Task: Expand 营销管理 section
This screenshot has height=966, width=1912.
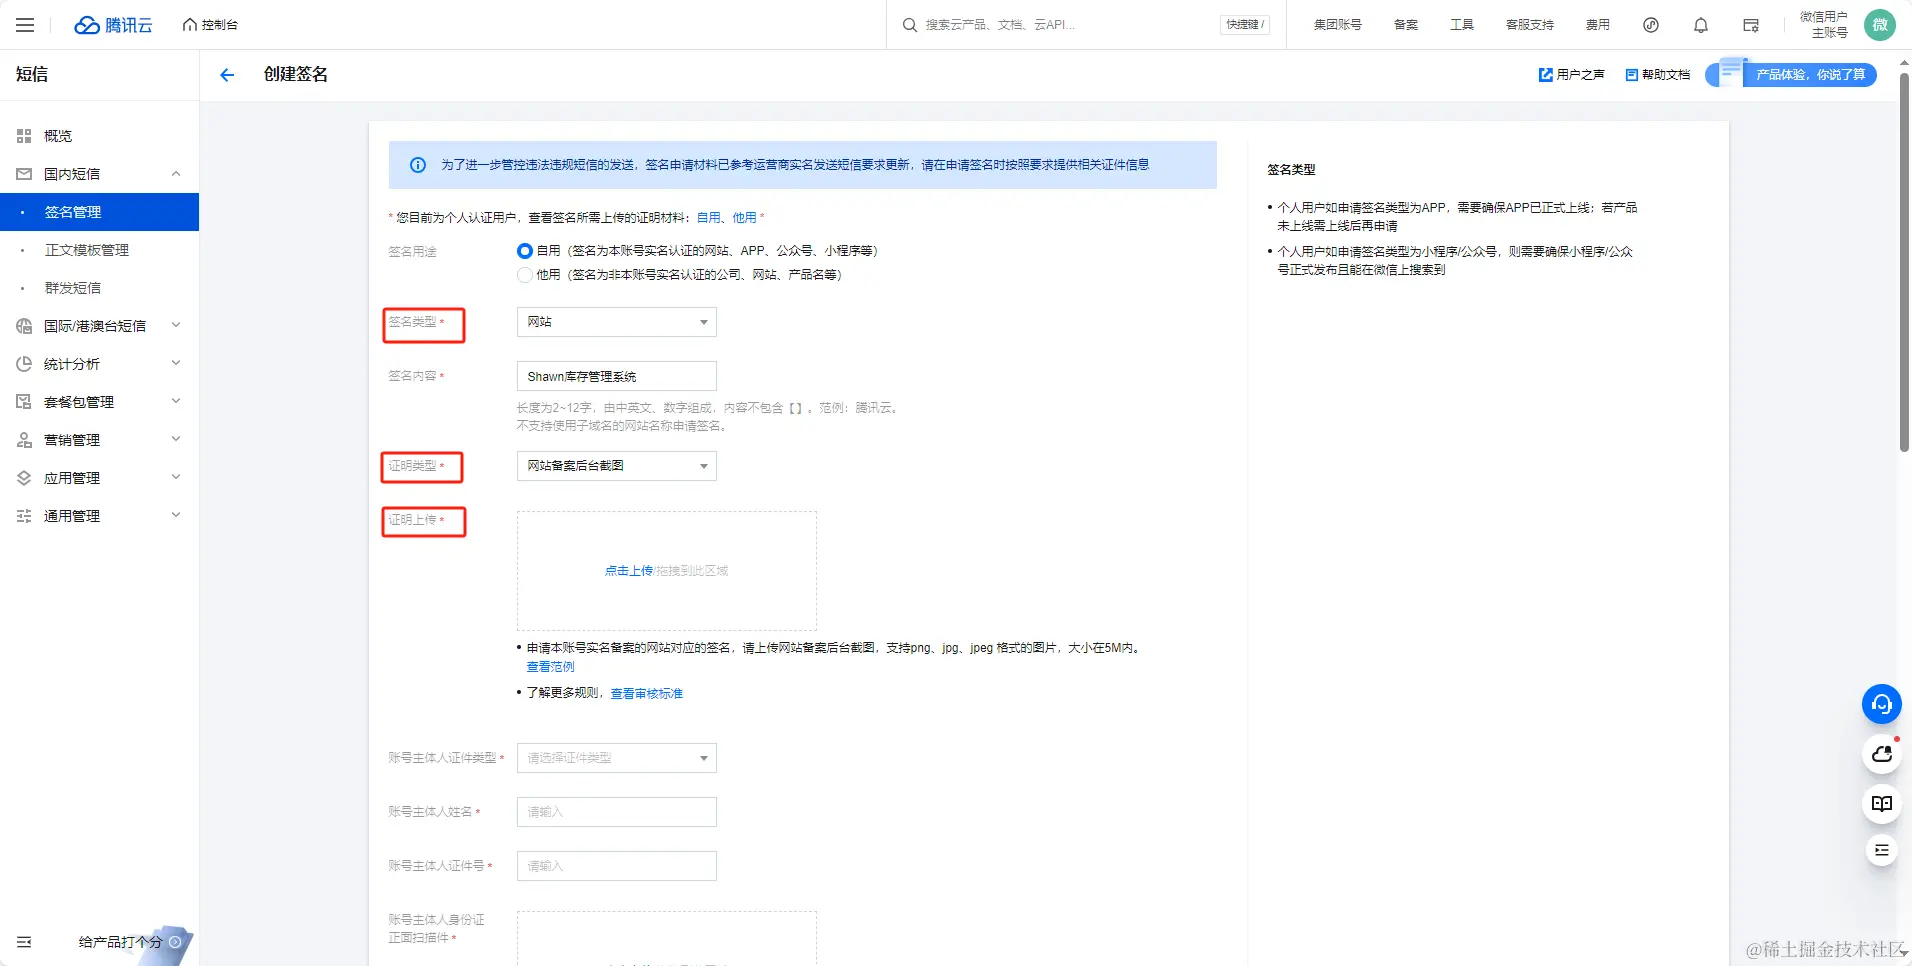Action: click(x=100, y=440)
